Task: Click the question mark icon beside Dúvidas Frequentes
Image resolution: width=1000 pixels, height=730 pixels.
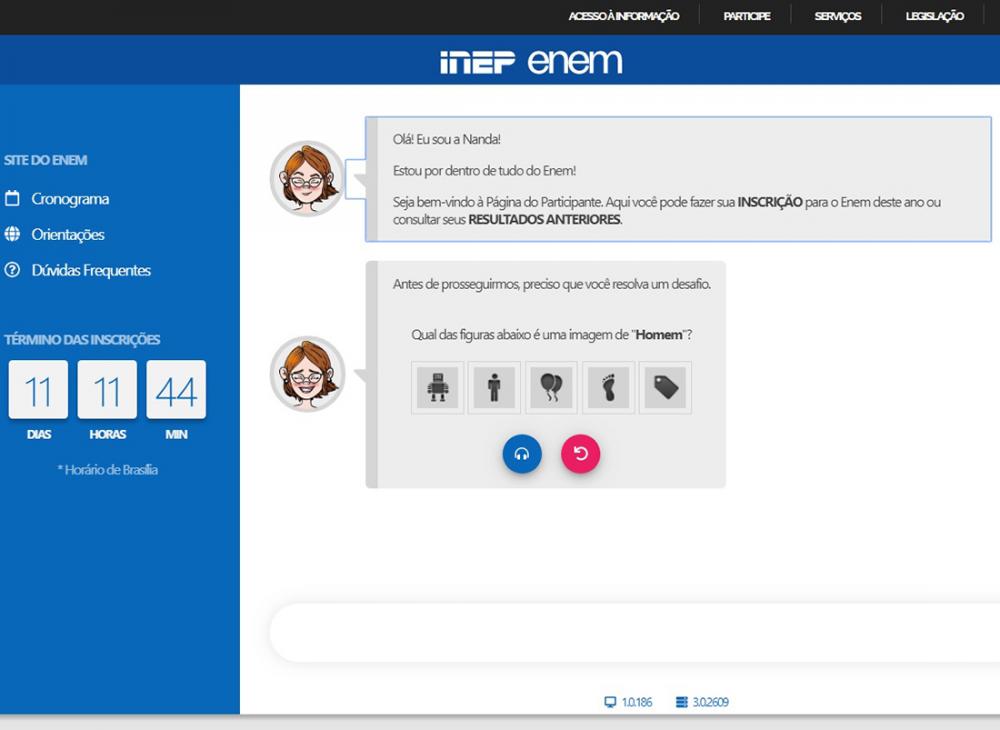Action: pos(12,270)
